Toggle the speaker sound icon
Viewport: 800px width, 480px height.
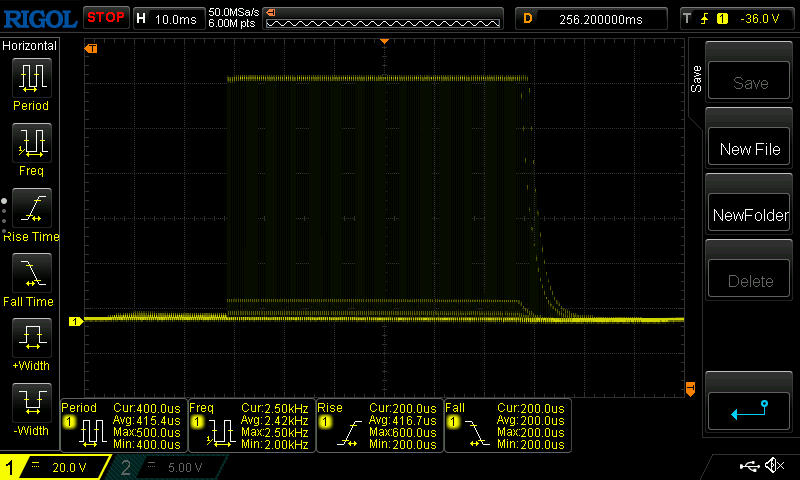774,466
